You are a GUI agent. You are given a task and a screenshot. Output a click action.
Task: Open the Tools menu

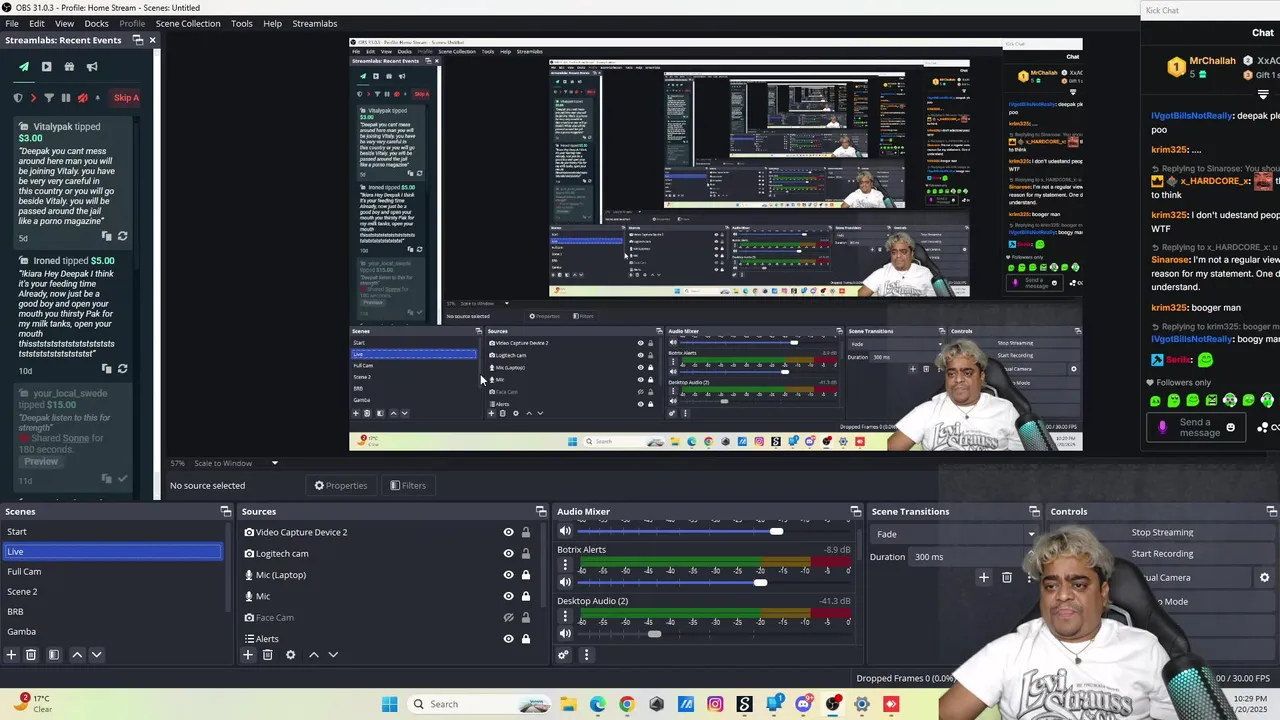[242, 23]
